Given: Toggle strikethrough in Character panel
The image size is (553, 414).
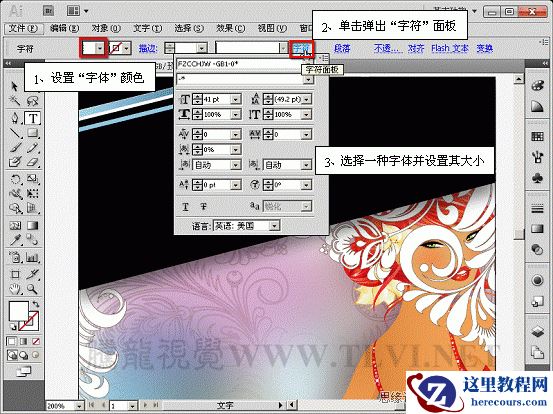Looking at the screenshot, I should [x=203, y=207].
